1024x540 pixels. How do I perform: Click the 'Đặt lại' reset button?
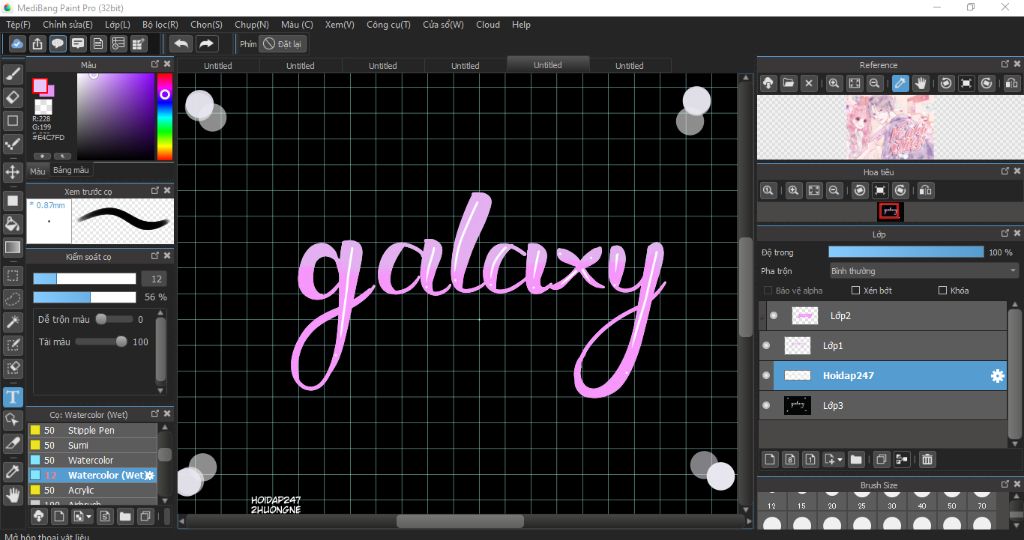(283, 44)
